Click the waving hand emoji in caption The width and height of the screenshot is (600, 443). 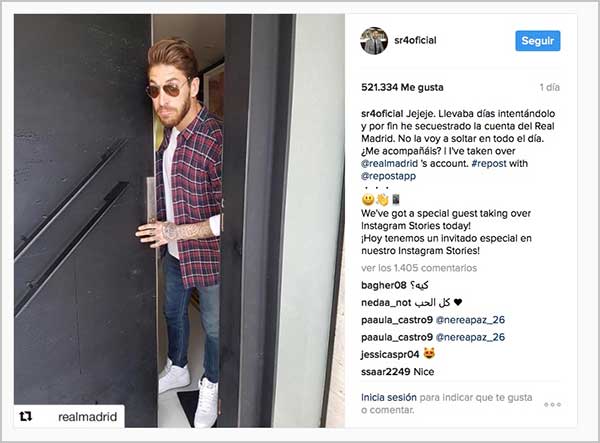point(382,199)
